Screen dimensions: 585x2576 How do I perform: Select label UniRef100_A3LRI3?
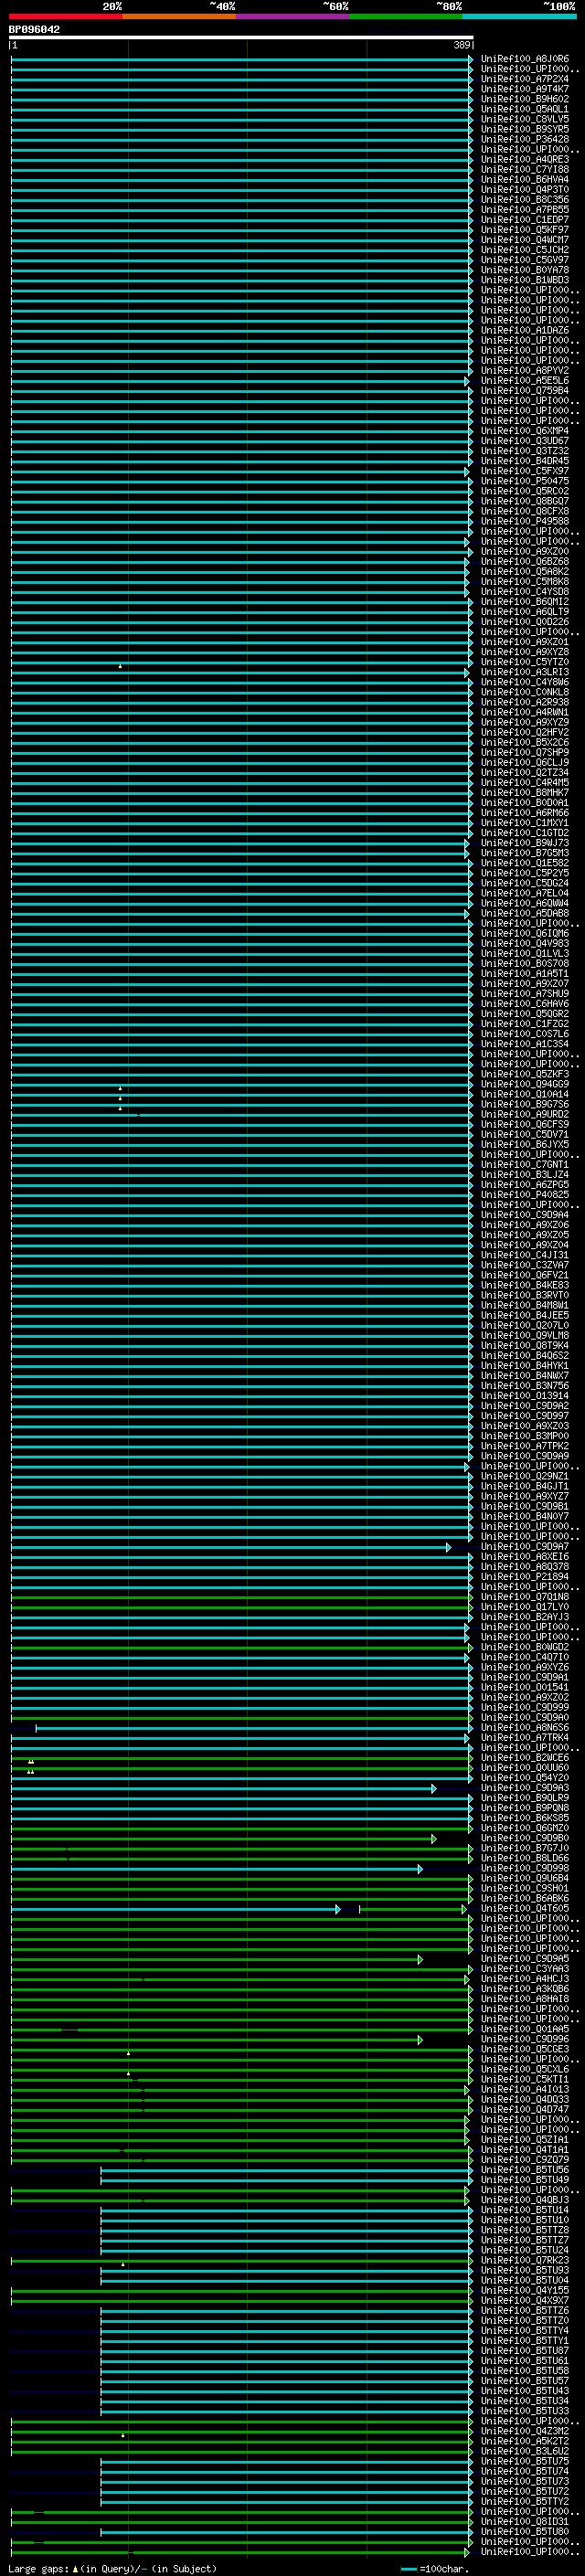pyautogui.click(x=525, y=672)
